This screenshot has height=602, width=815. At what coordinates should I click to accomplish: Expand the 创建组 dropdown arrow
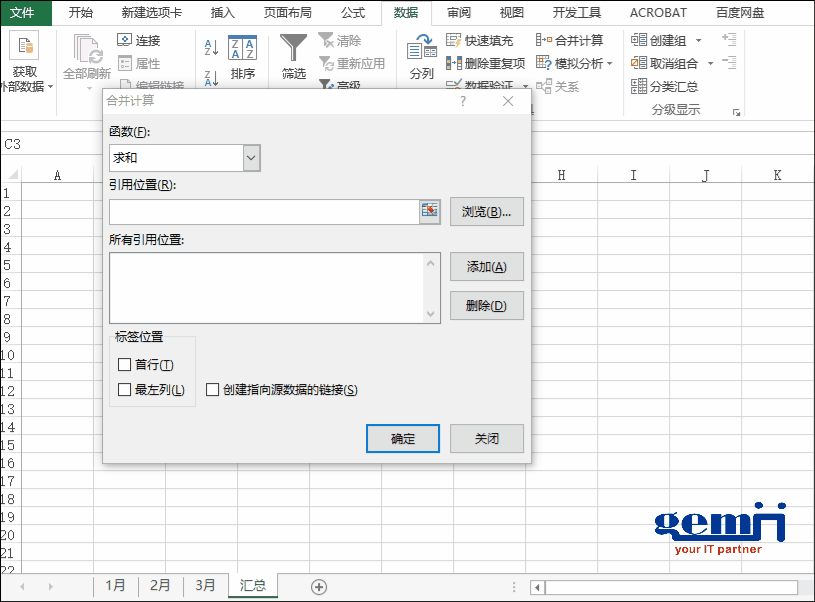click(698, 41)
